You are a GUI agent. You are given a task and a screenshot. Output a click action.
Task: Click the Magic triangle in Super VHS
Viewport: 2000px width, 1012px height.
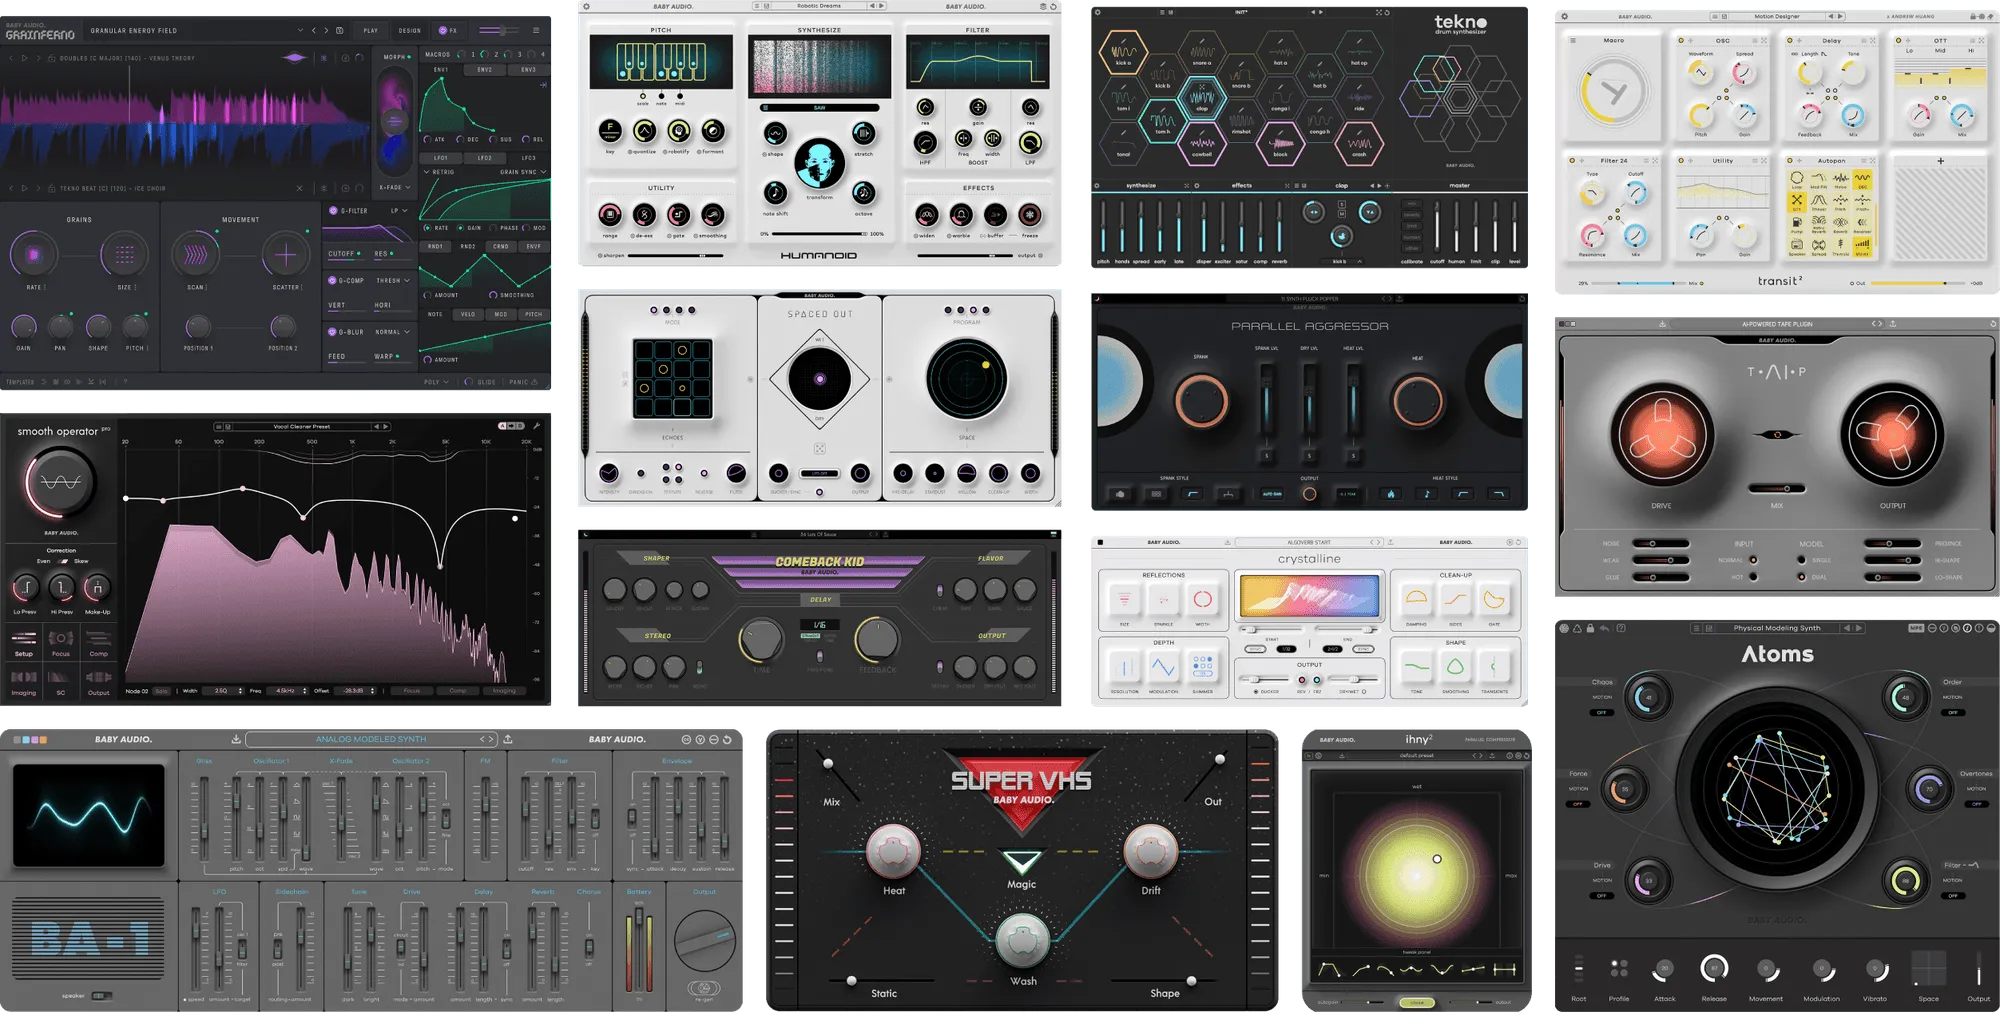[1021, 862]
